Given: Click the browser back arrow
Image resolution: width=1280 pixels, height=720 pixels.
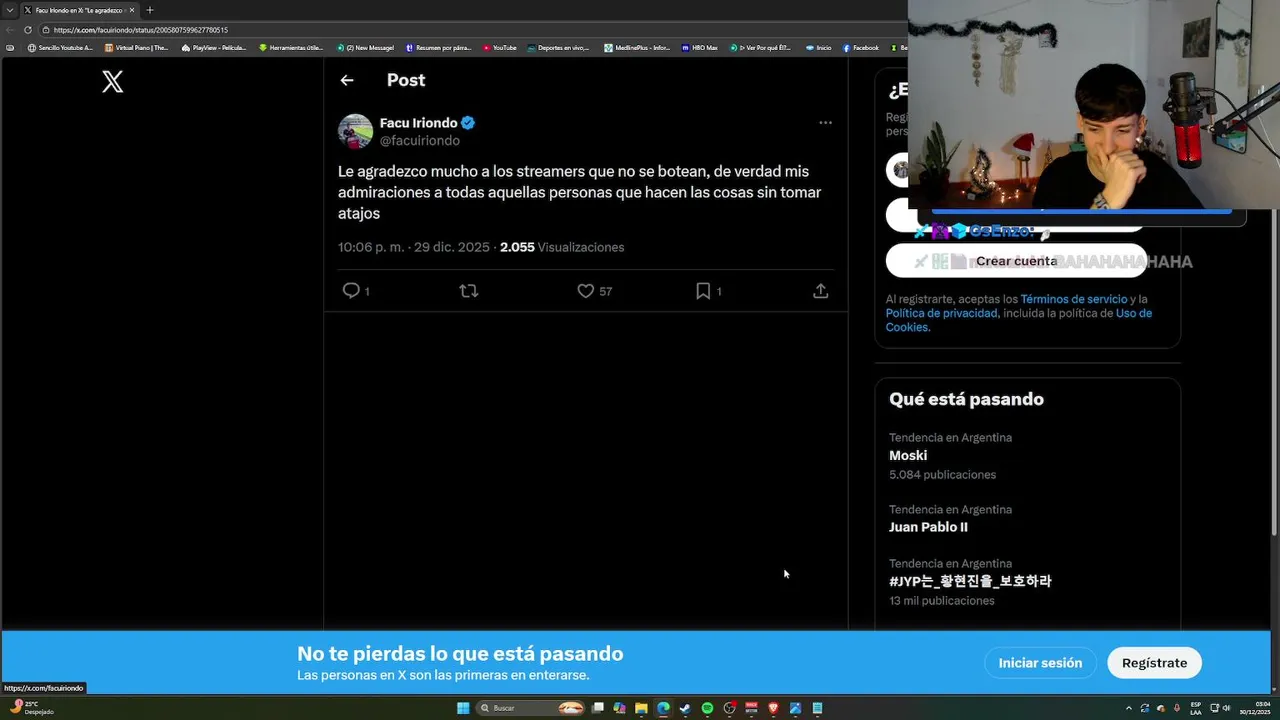Looking at the screenshot, I should pos(10,30).
